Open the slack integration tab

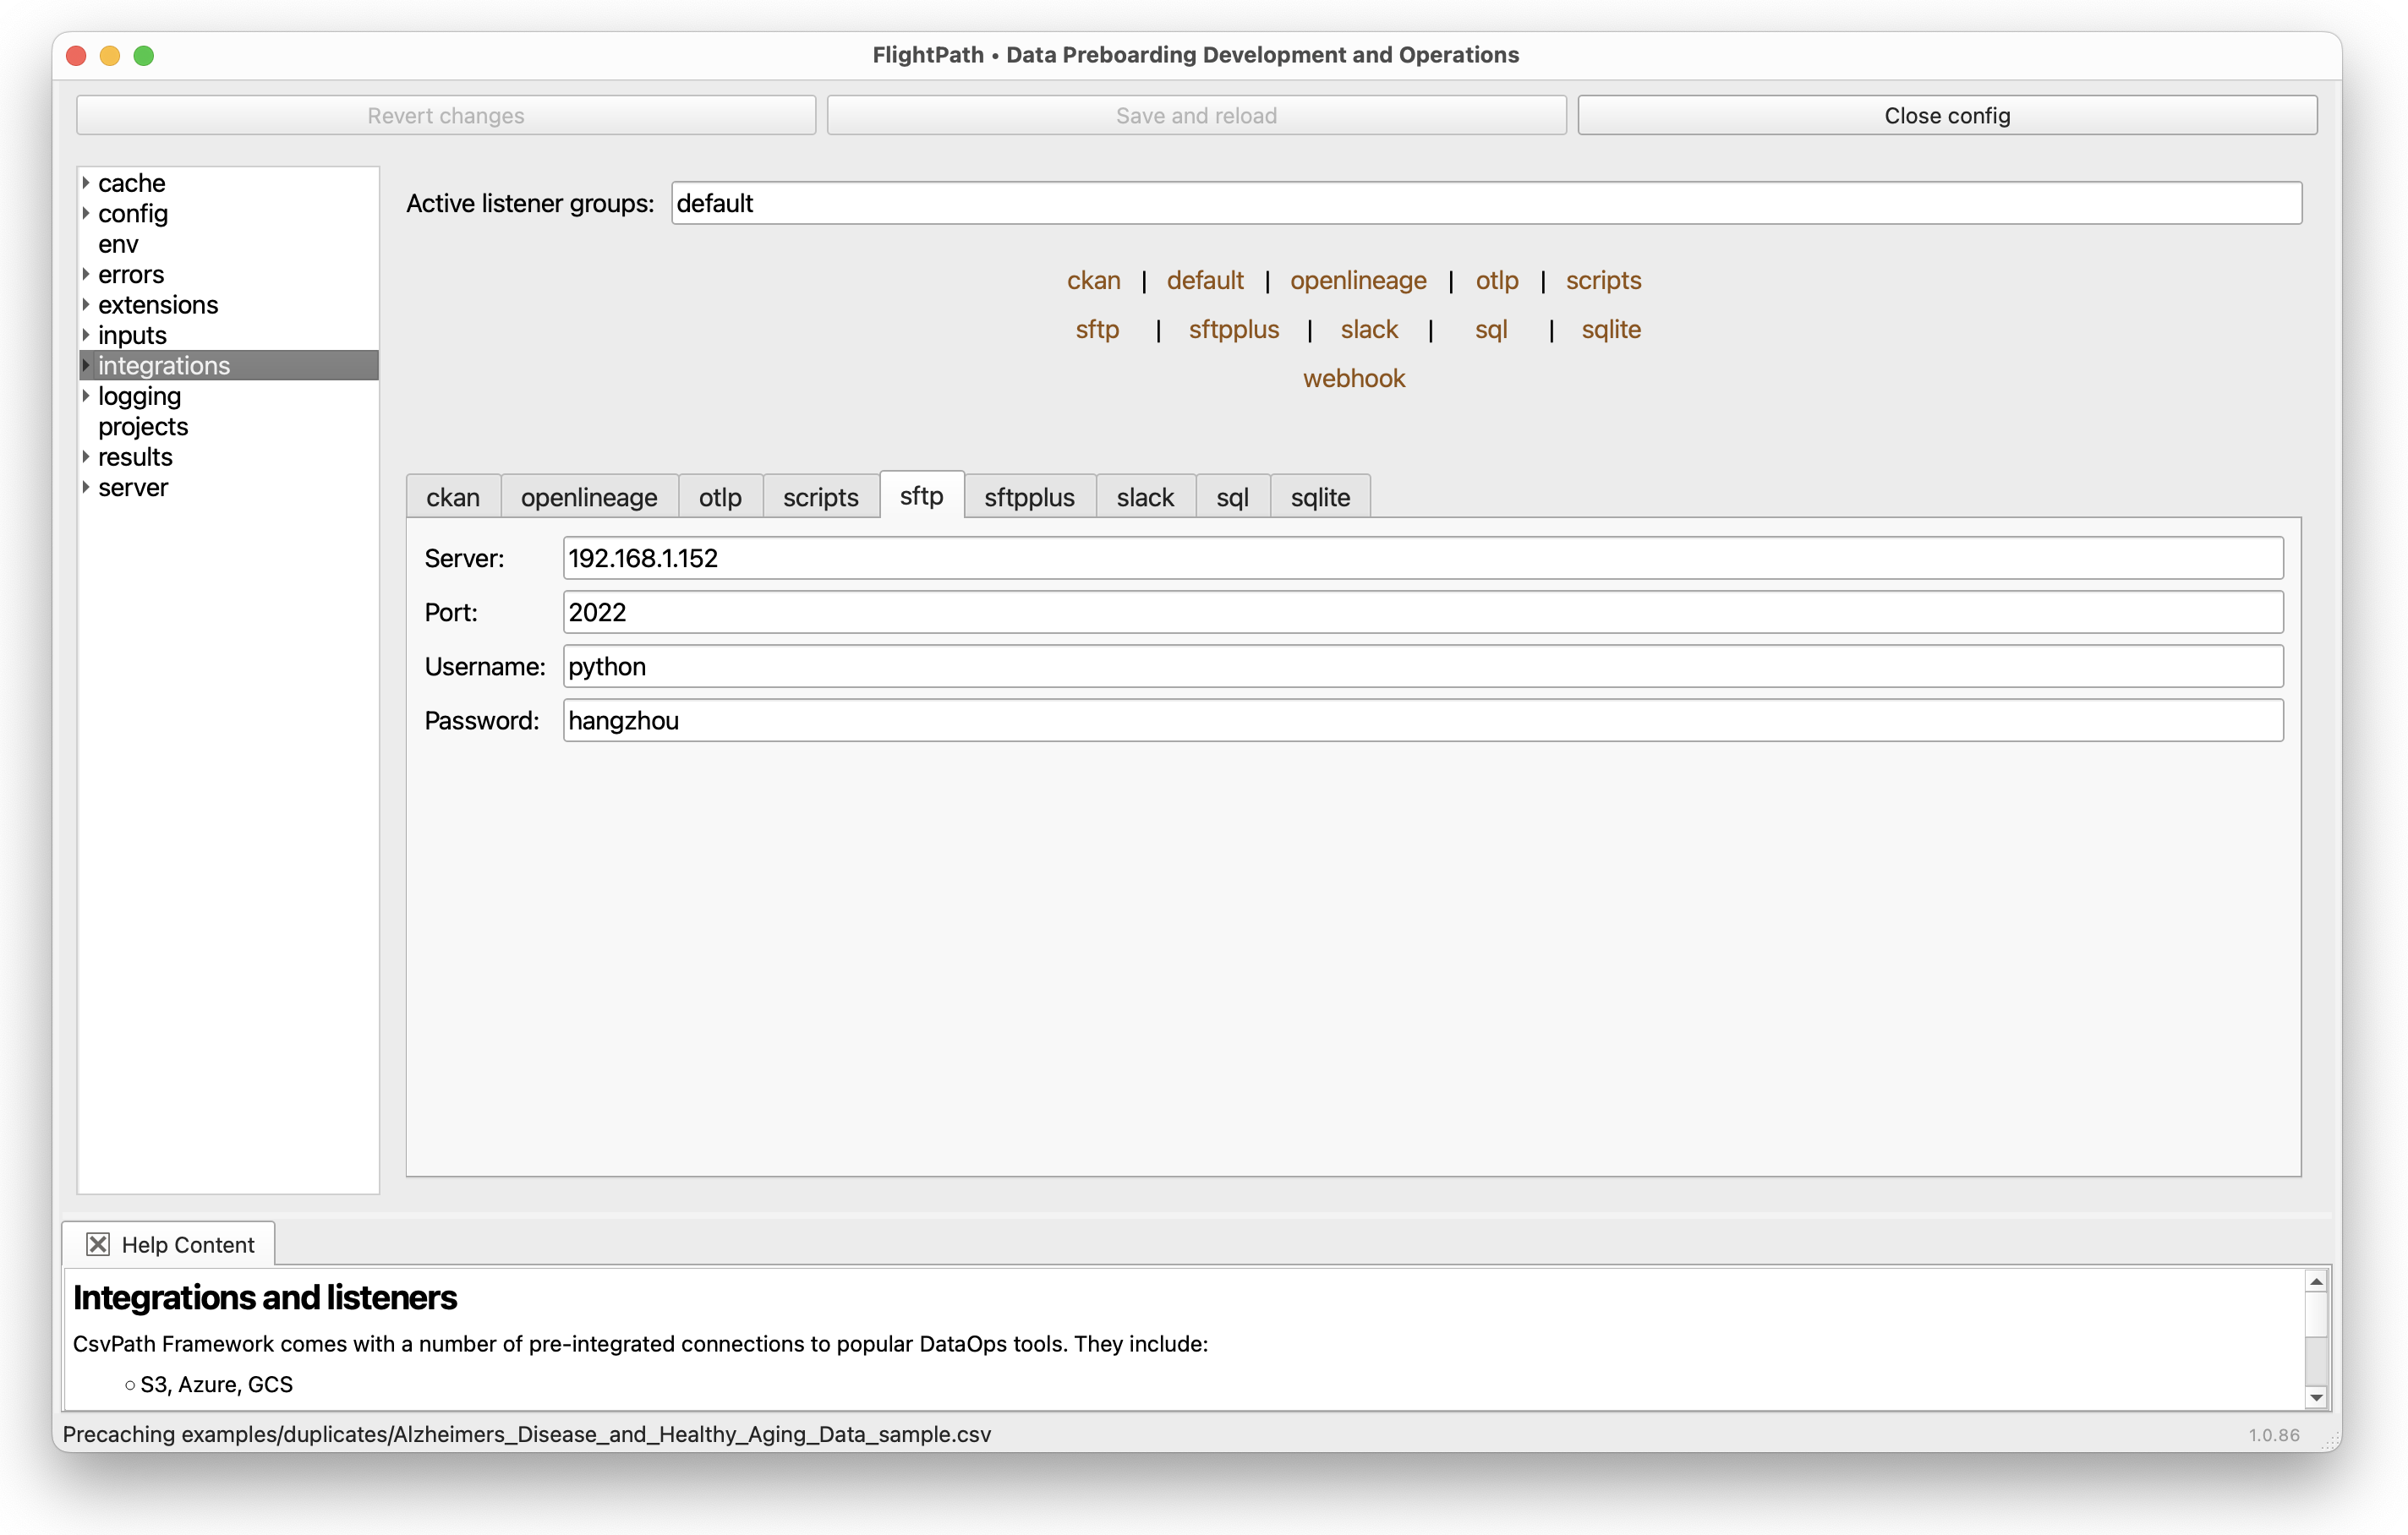(x=1144, y=497)
